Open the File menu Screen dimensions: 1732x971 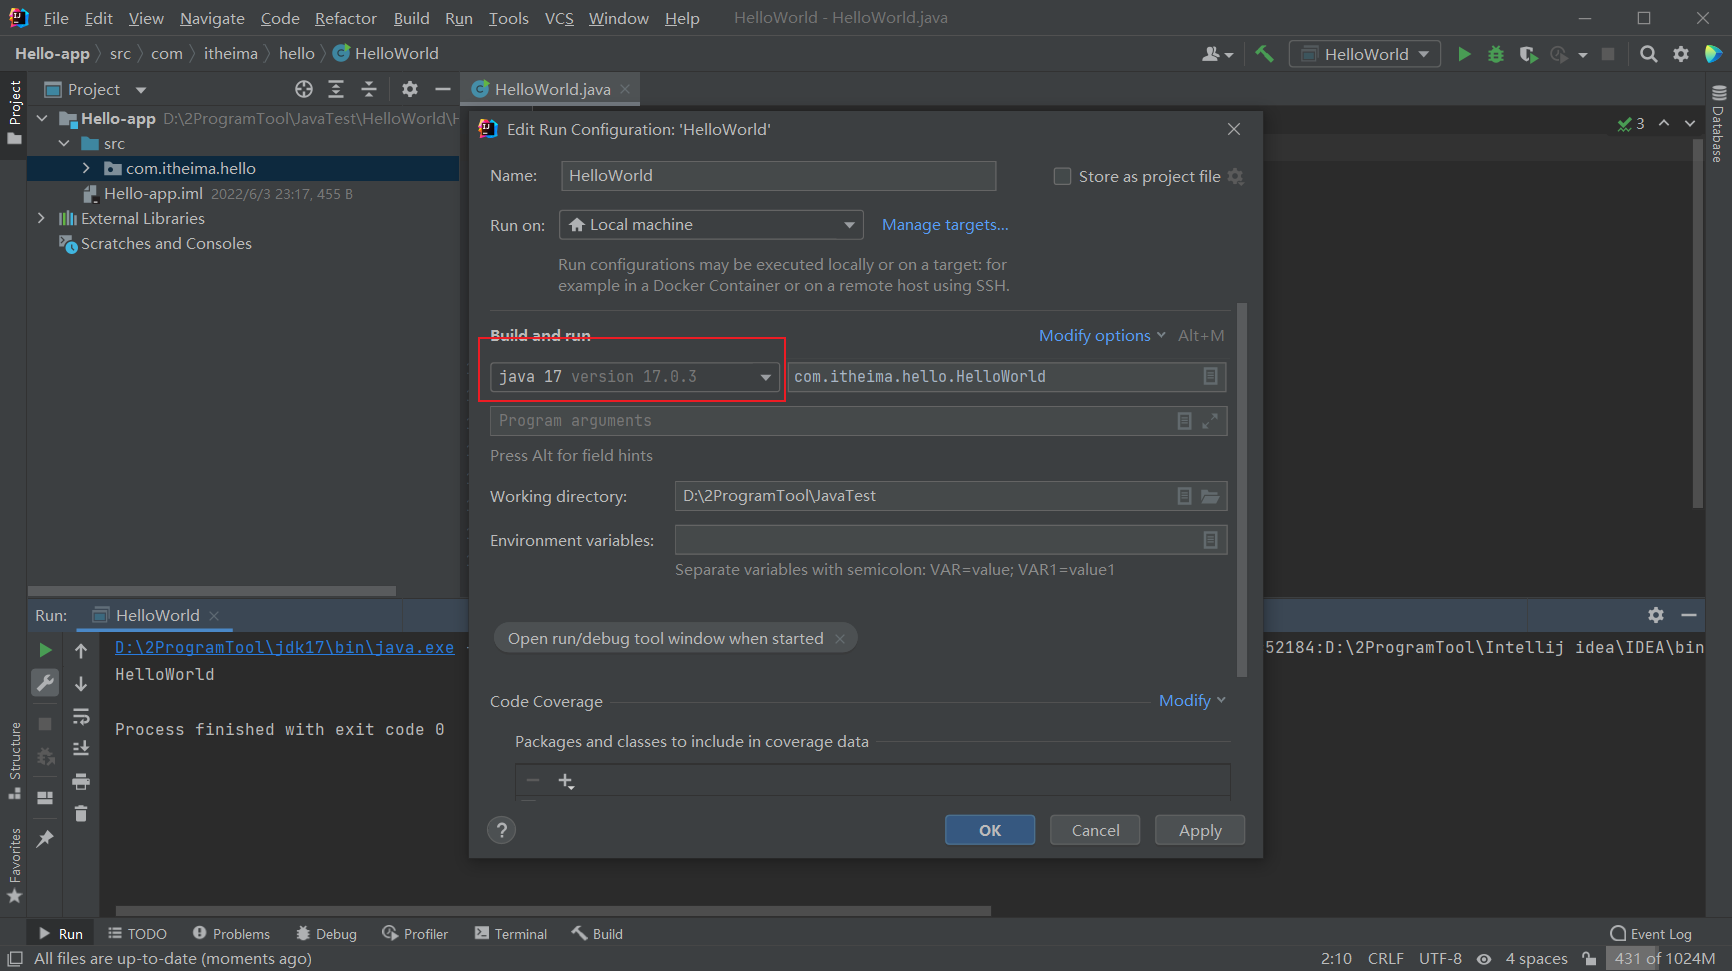point(56,18)
